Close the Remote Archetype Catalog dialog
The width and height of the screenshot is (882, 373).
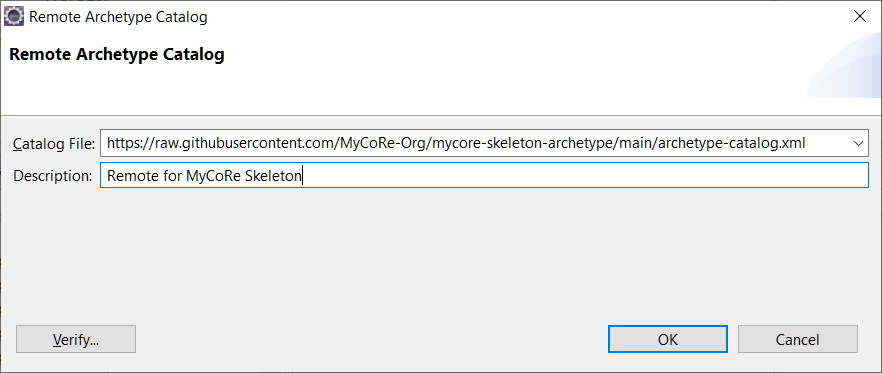click(x=859, y=17)
